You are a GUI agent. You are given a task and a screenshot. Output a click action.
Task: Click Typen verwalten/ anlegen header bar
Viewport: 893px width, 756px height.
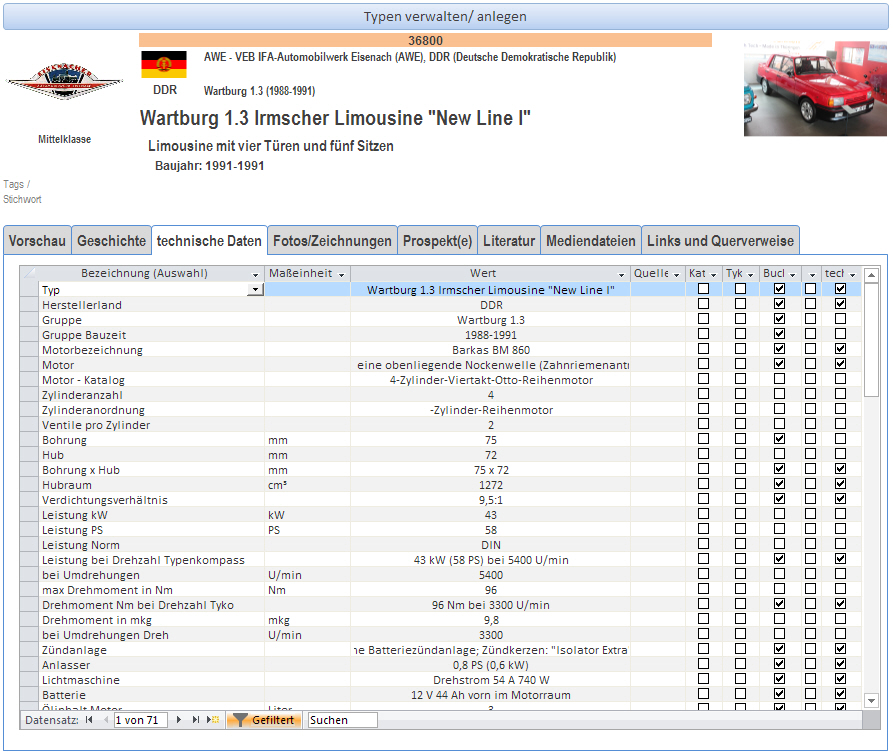pyautogui.click(x=445, y=17)
